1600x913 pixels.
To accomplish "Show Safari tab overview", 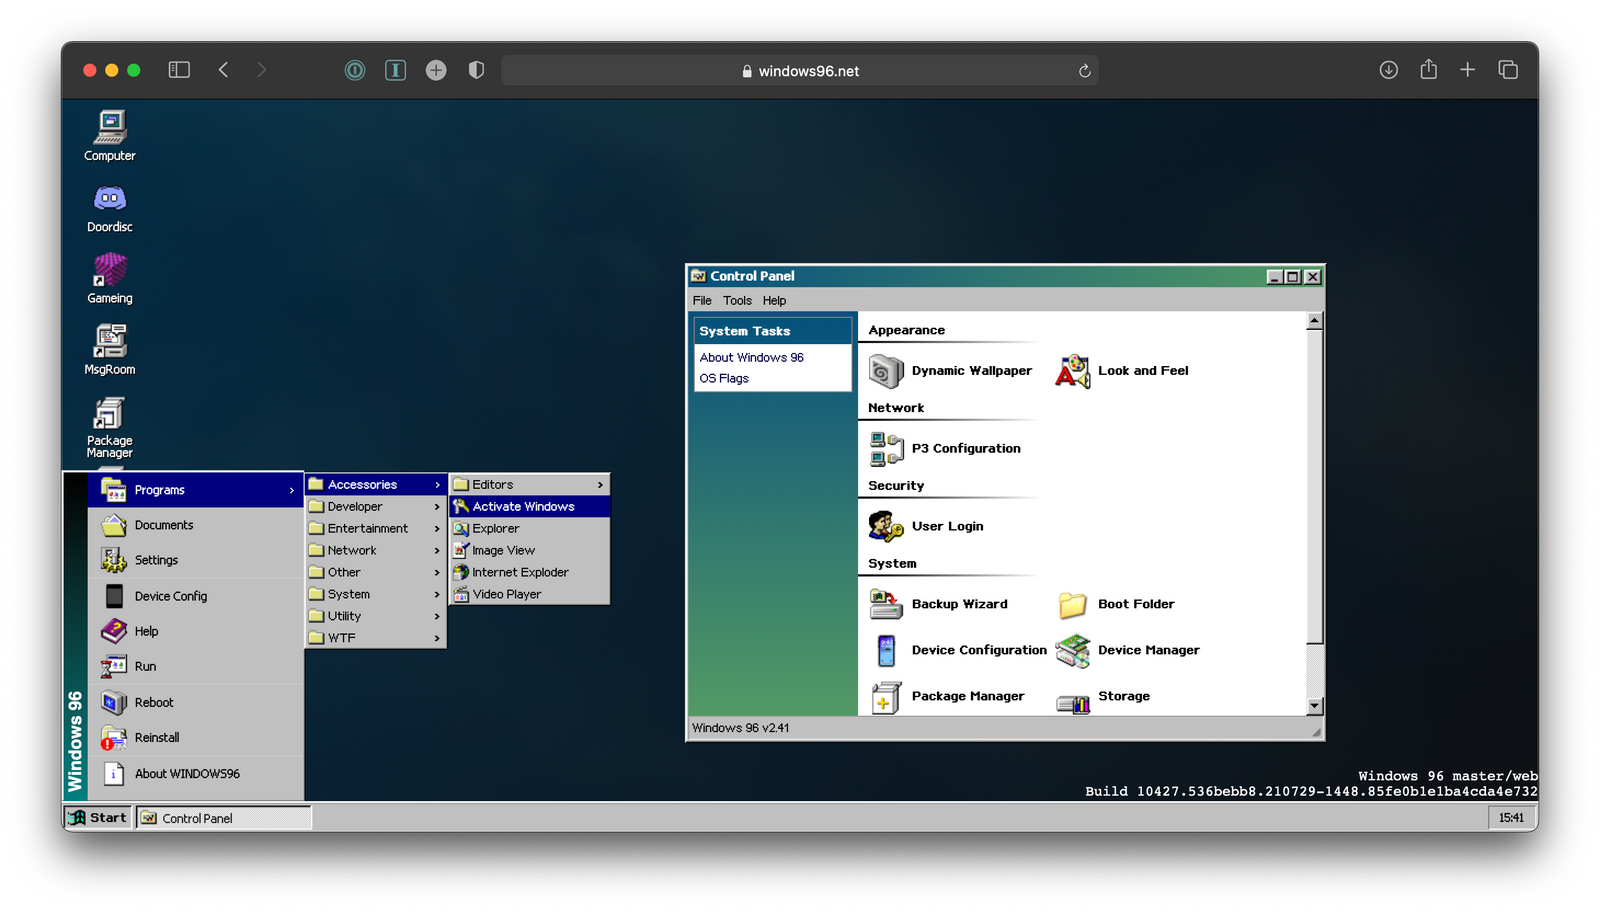I will 1508,70.
